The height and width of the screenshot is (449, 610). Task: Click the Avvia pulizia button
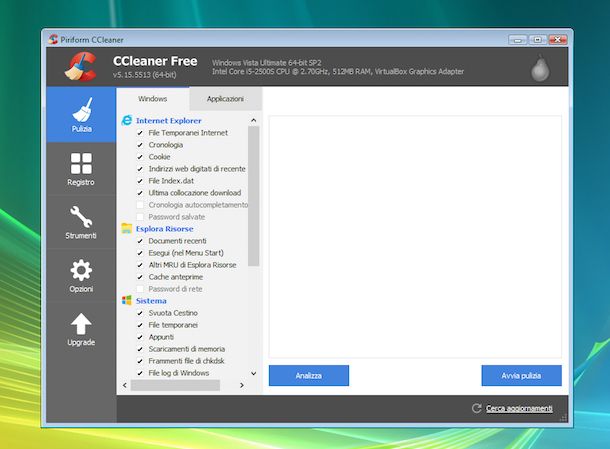click(x=521, y=375)
